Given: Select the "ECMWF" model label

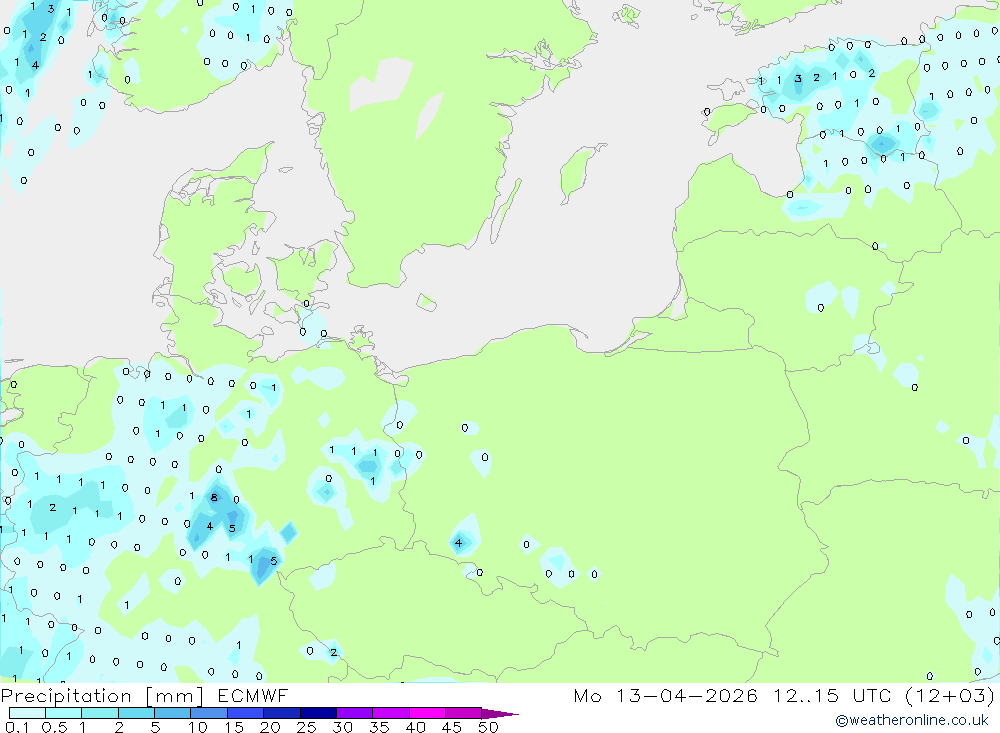Looking at the screenshot, I should (x=253, y=695).
